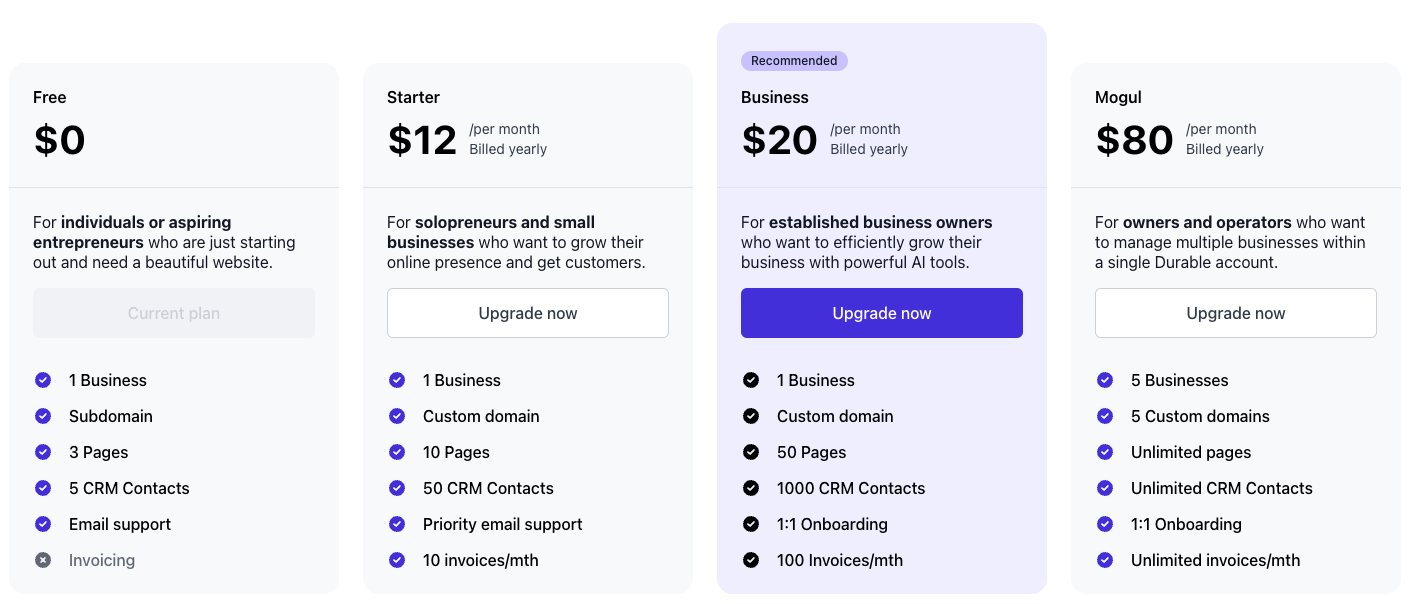
Task: Click checkmark beside Unlimited pages
Action: (1105, 452)
